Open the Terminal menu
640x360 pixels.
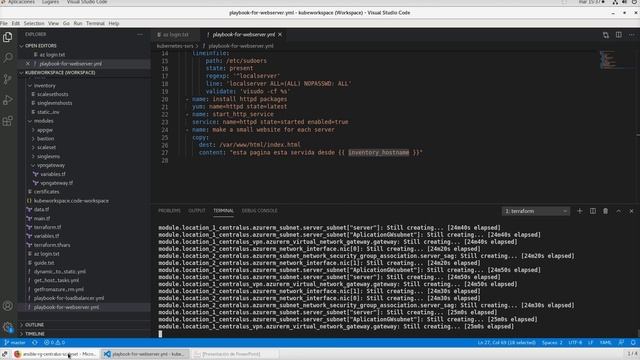coord(96,23)
